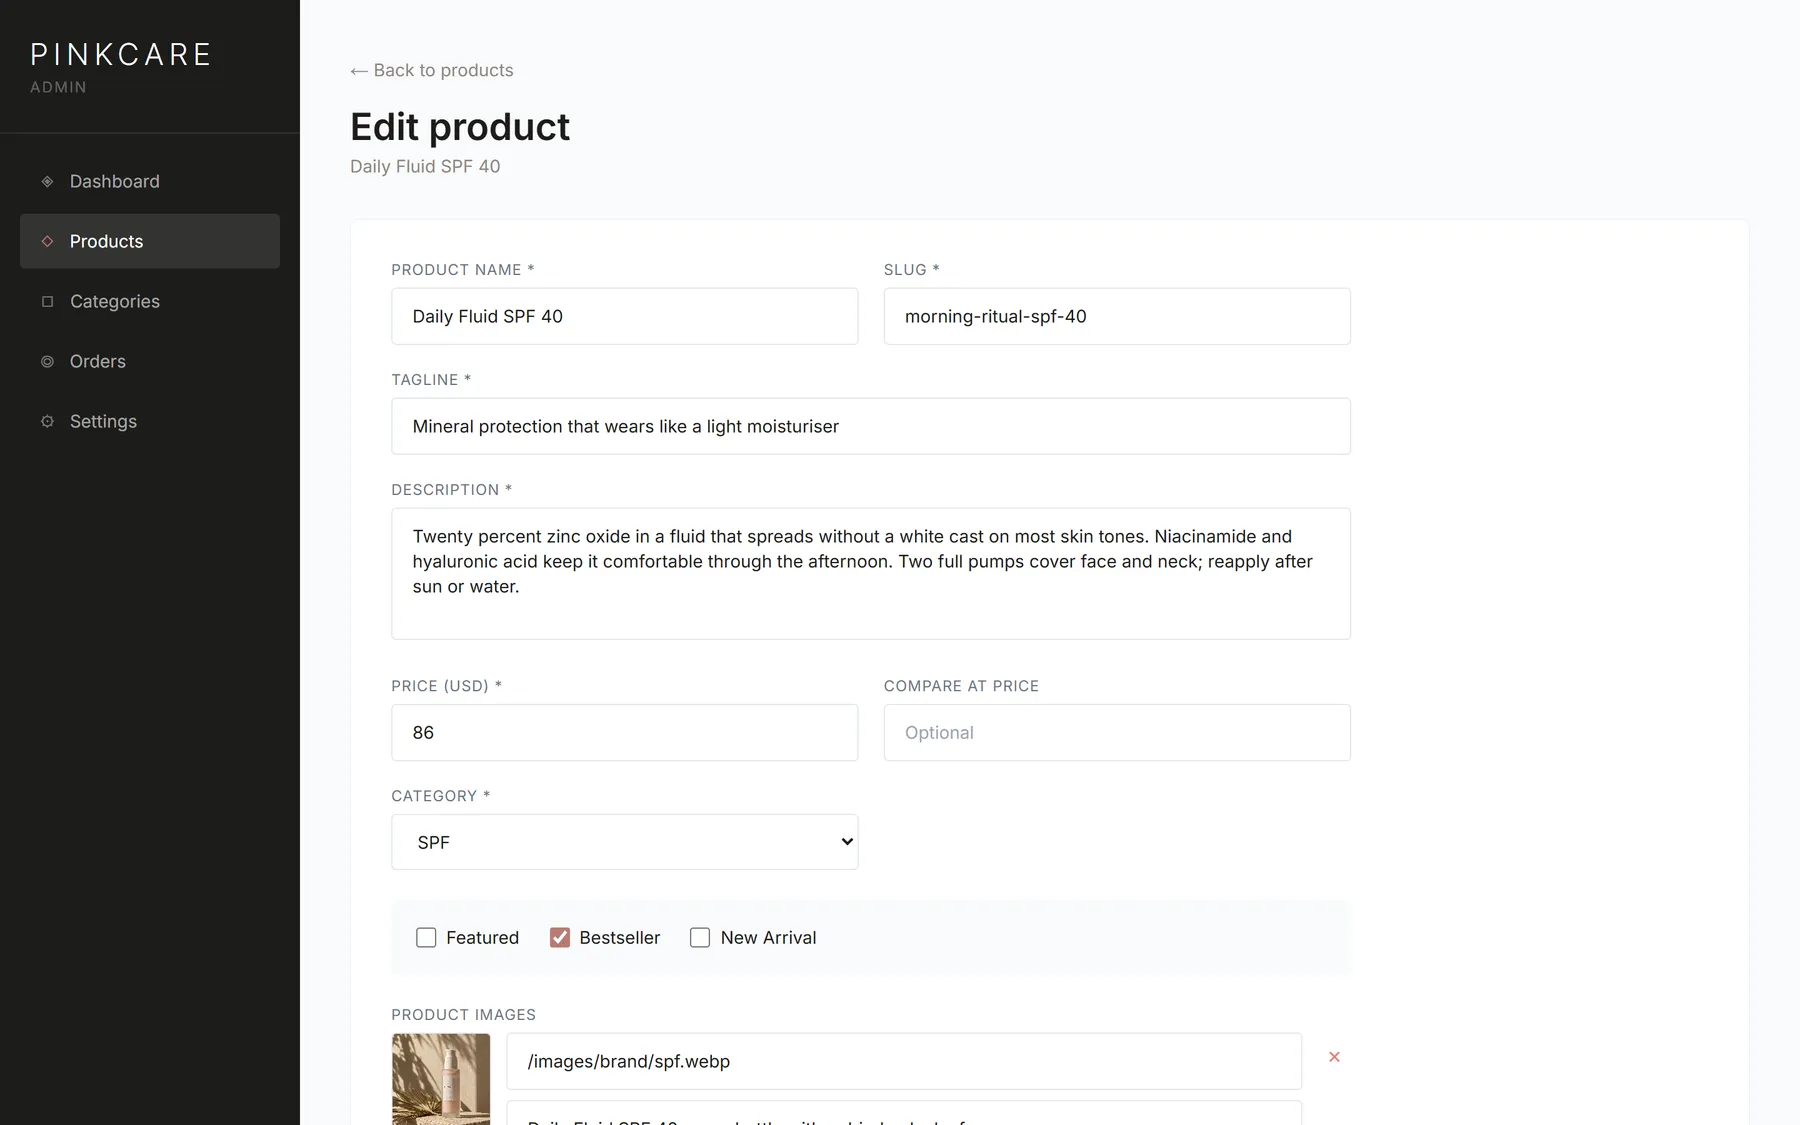1800x1125 pixels.
Task: Click the Dashboard diamond icon
Action: 47,181
